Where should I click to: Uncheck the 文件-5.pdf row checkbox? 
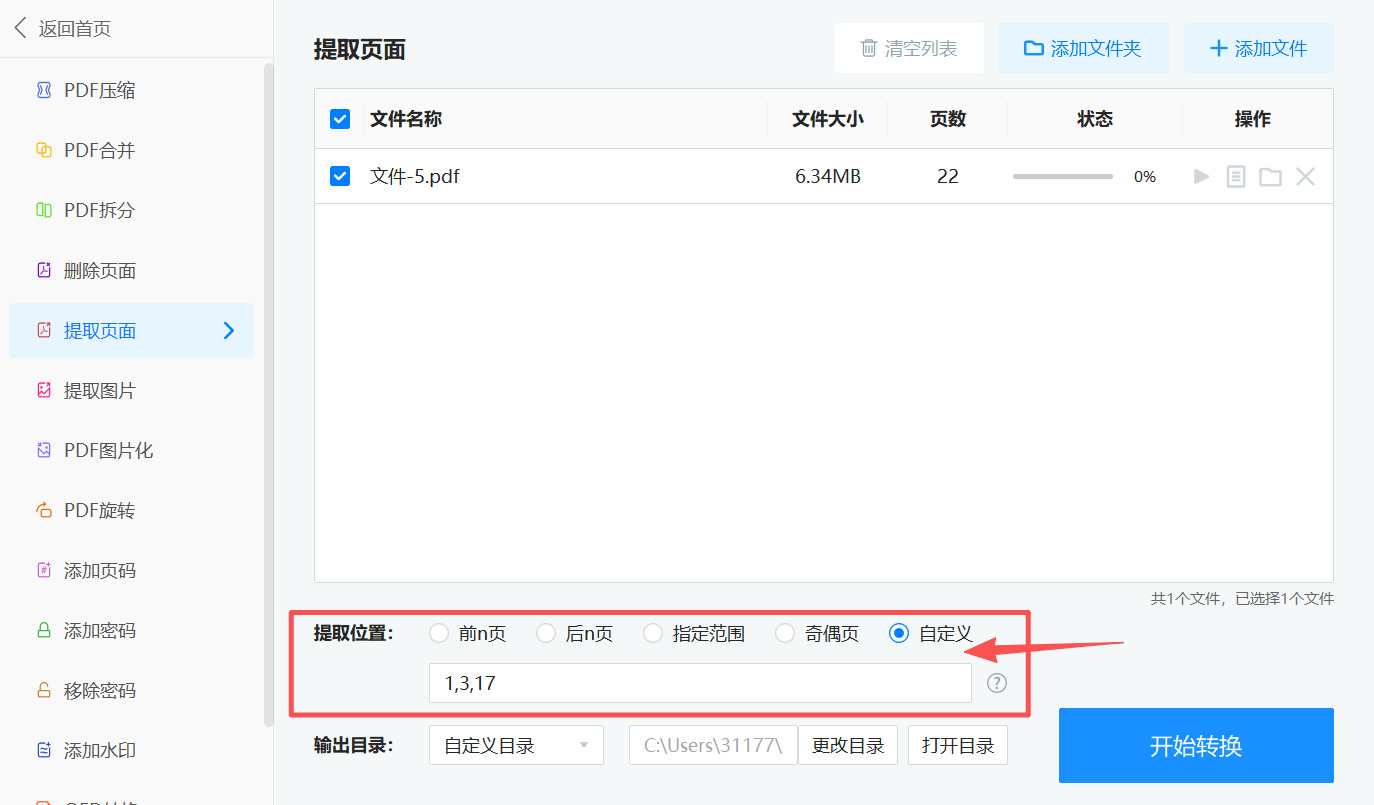tap(340, 175)
